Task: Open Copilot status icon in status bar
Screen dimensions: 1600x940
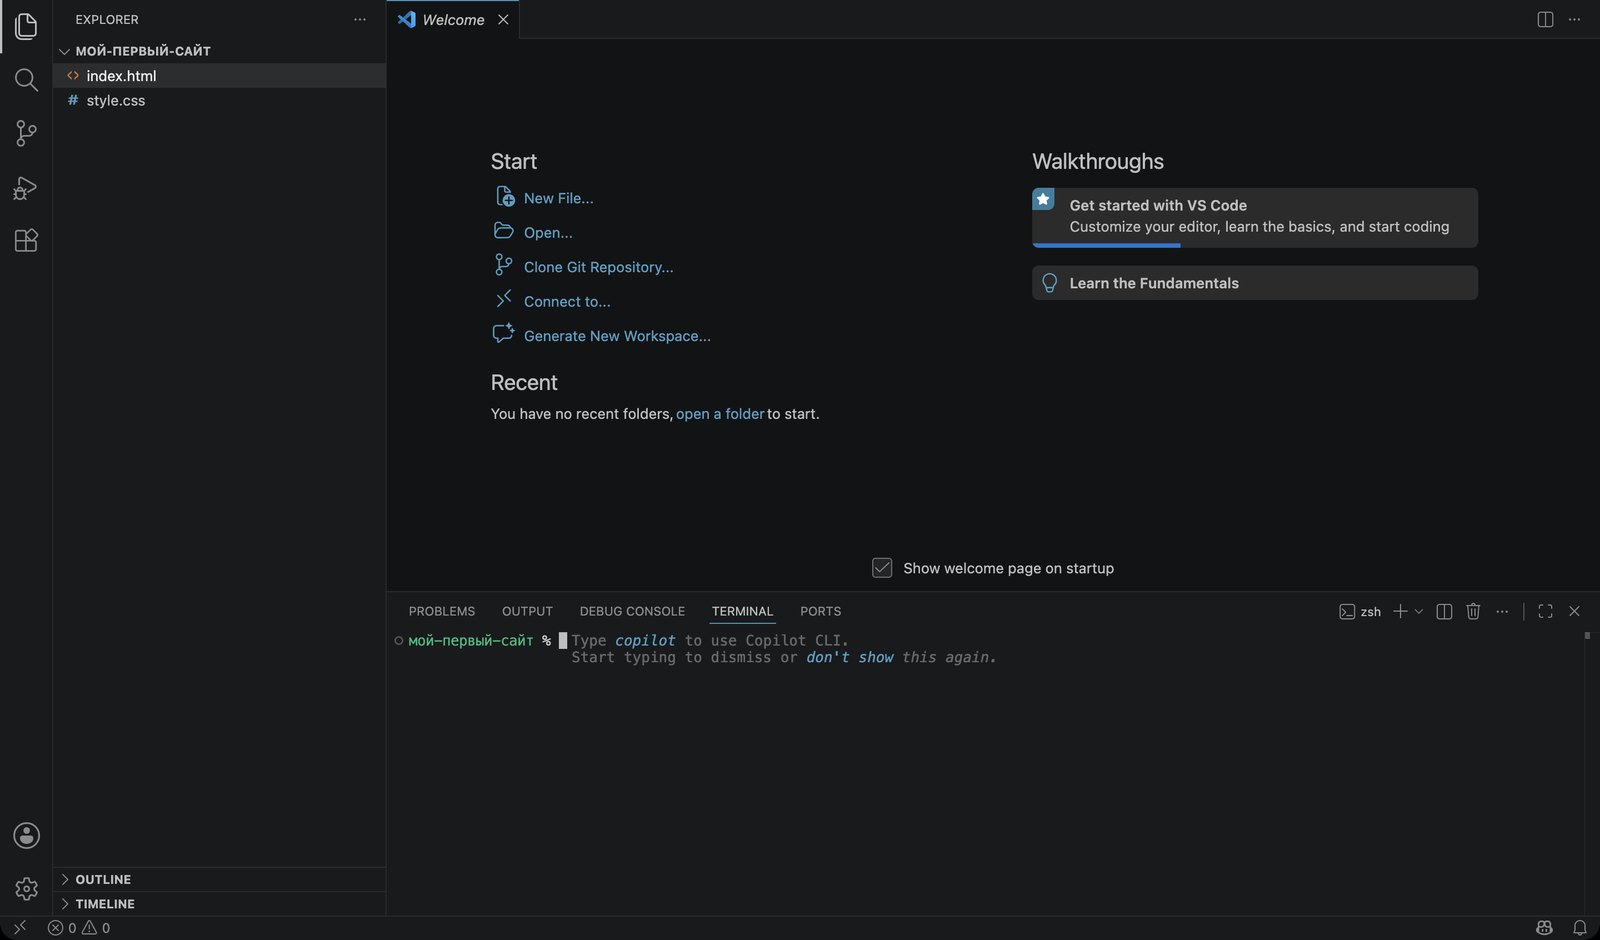Action: [1545, 928]
